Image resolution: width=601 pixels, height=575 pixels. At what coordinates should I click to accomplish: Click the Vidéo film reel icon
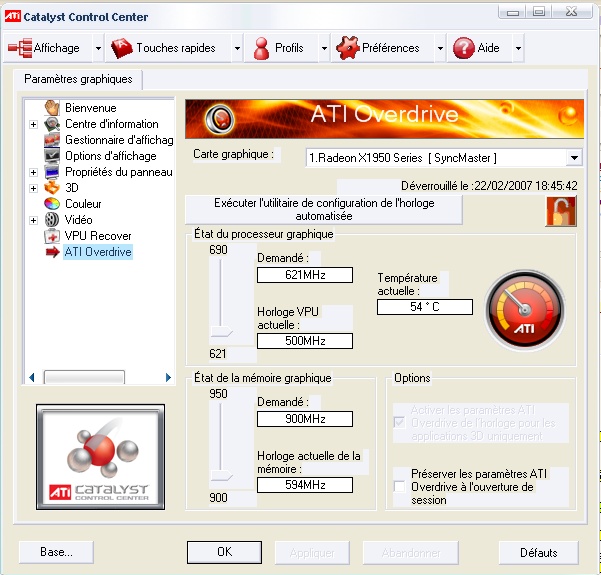coord(52,220)
